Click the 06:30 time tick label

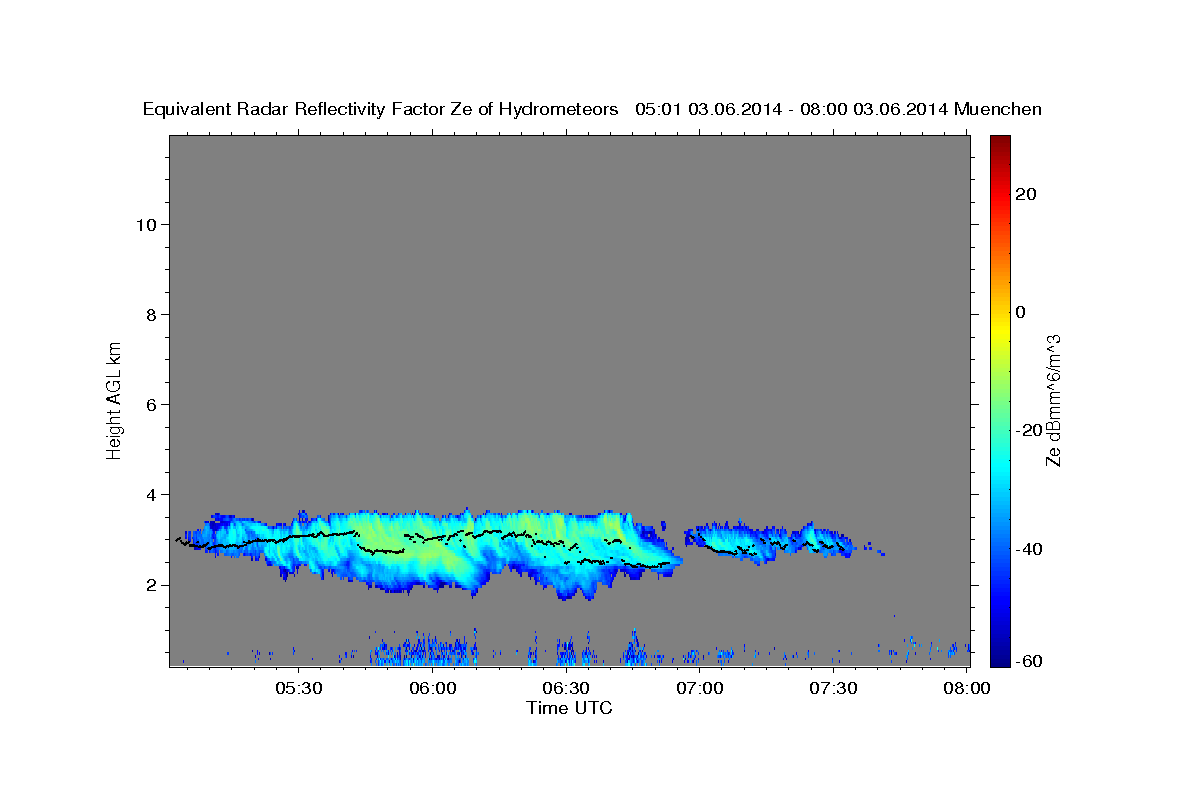pyautogui.click(x=566, y=688)
